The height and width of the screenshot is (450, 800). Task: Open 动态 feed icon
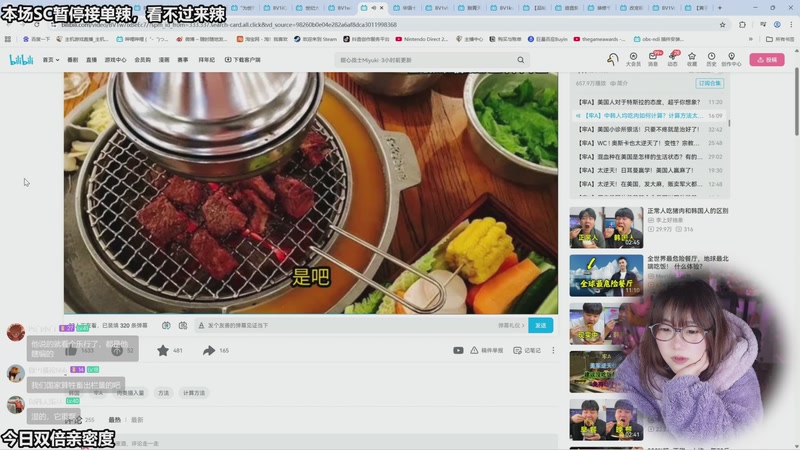pos(672,59)
